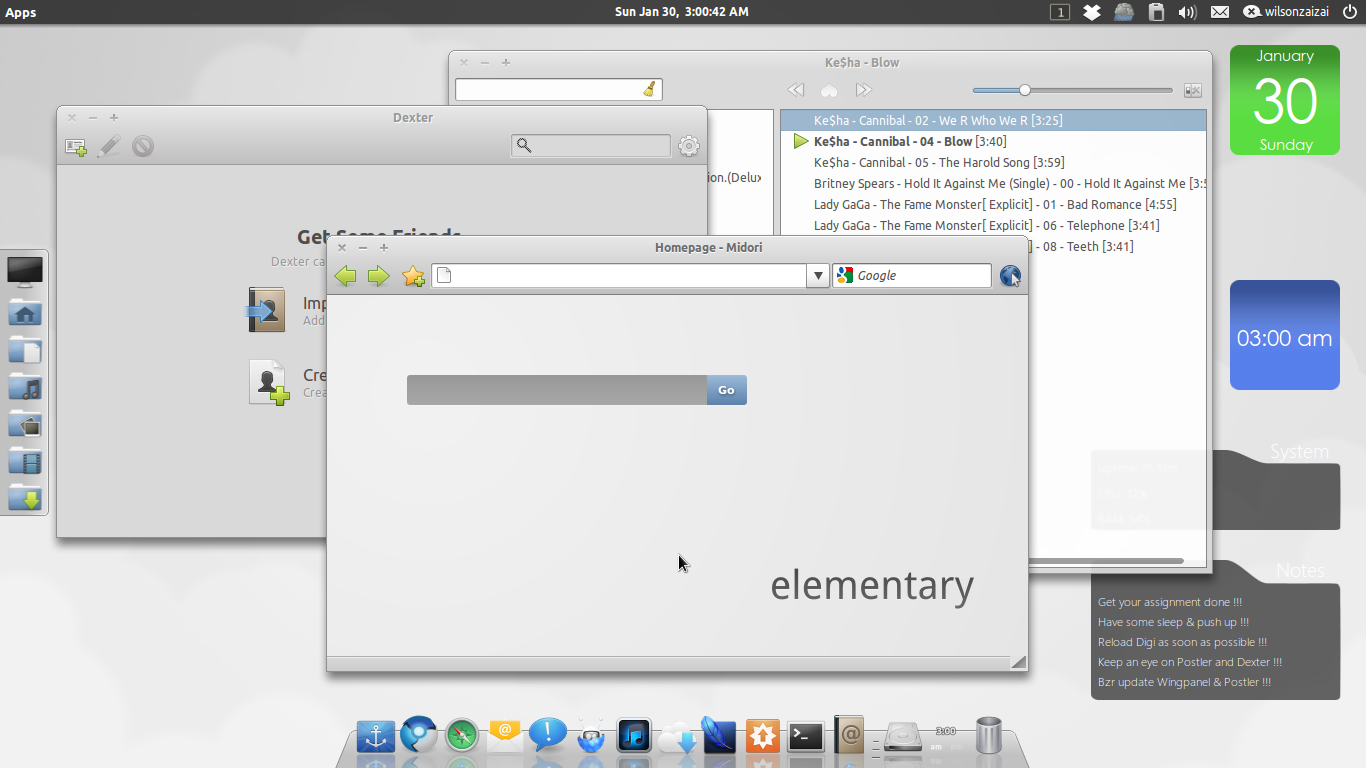Click the add contact icon in Dexter toolbar

tap(75, 146)
